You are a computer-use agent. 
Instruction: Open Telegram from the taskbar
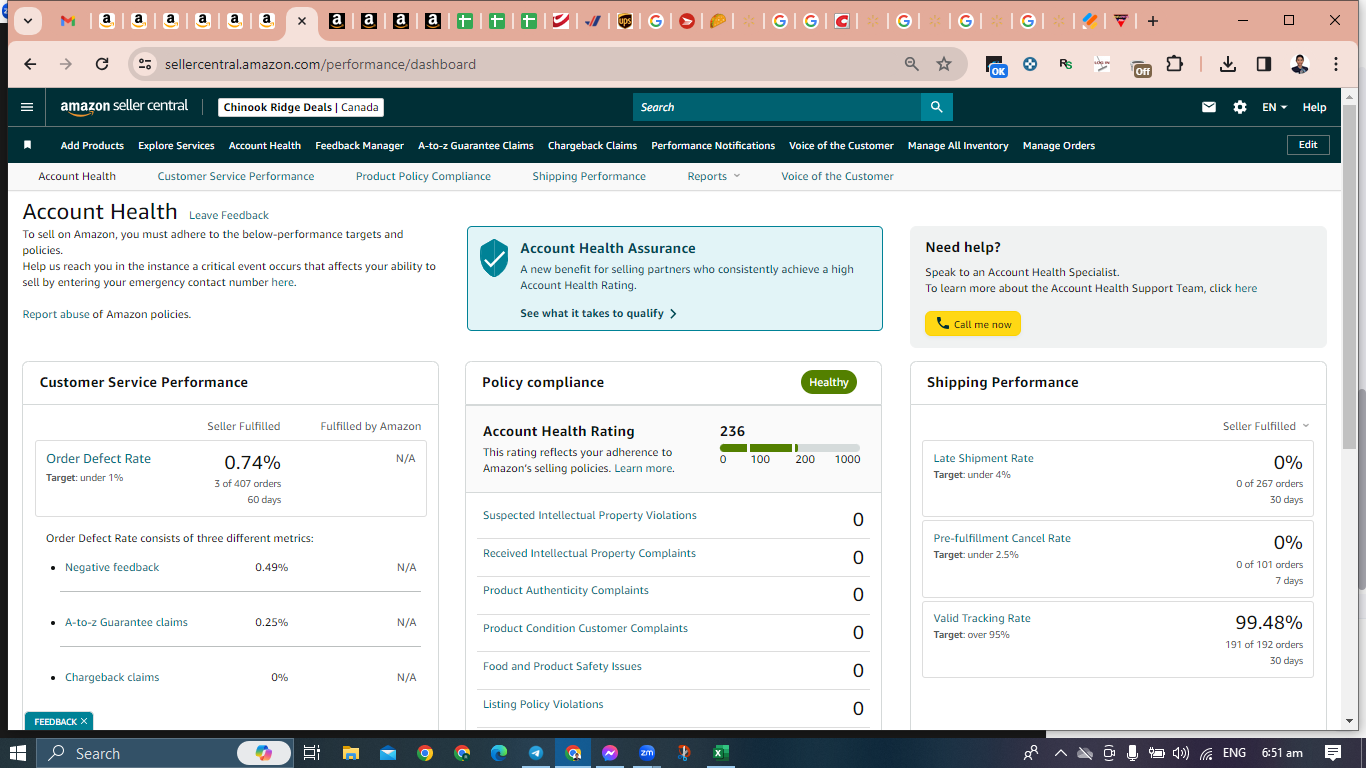(x=536, y=753)
